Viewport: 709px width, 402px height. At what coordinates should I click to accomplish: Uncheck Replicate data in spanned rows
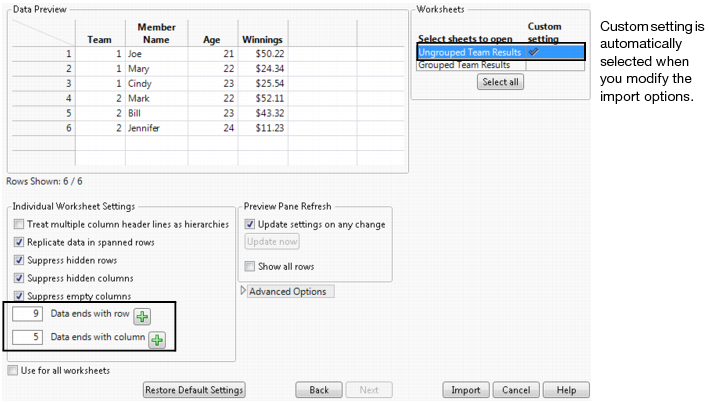click(x=20, y=242)
